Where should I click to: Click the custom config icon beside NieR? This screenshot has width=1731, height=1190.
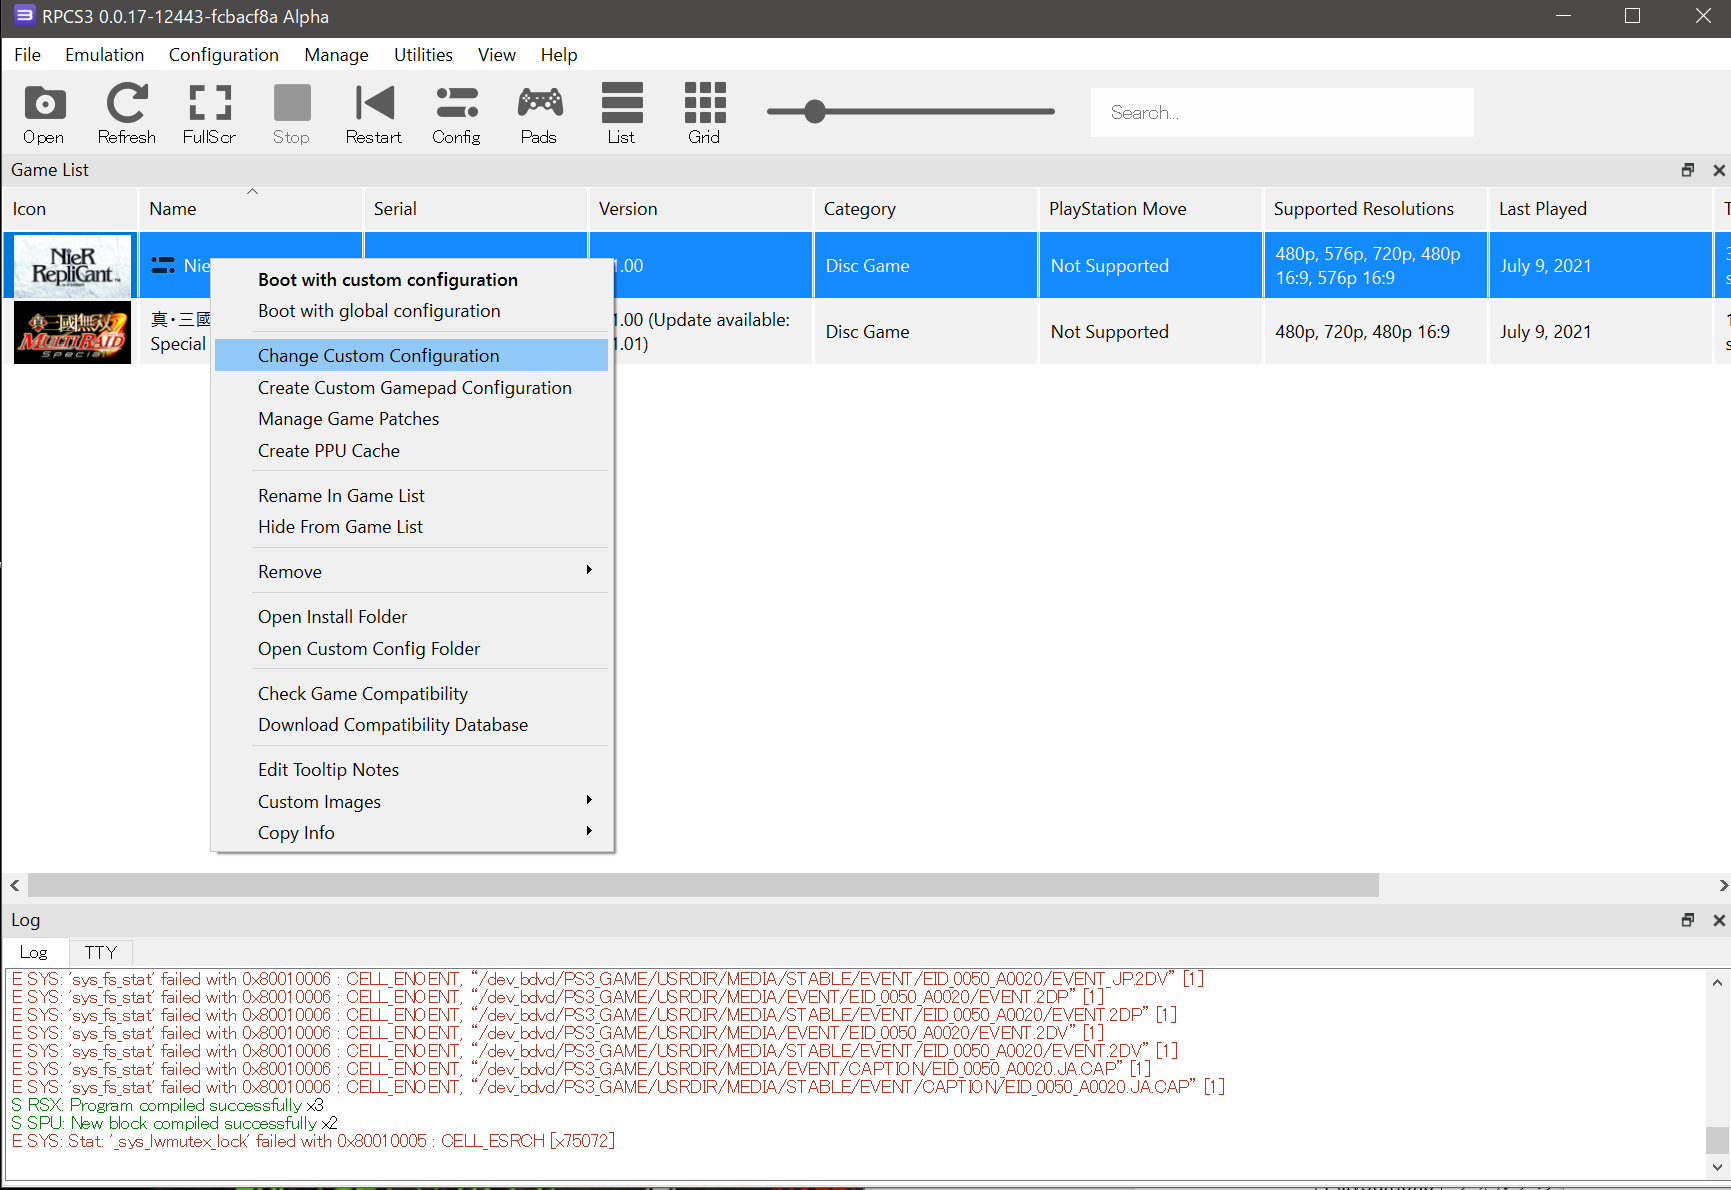(x=163, y=265)
